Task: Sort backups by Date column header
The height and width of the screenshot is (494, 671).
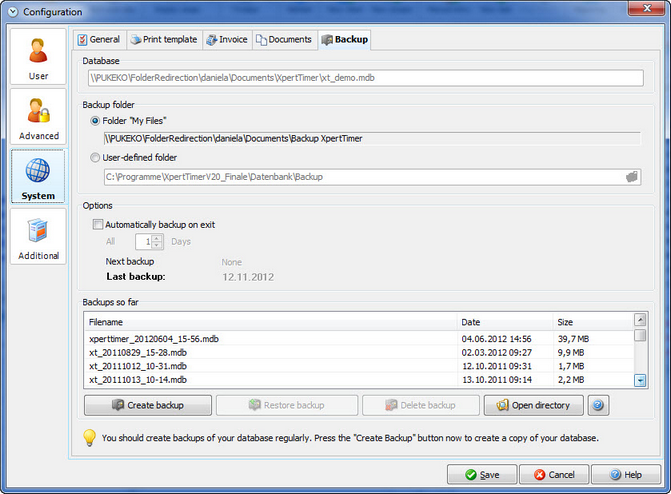Action: 506,322
